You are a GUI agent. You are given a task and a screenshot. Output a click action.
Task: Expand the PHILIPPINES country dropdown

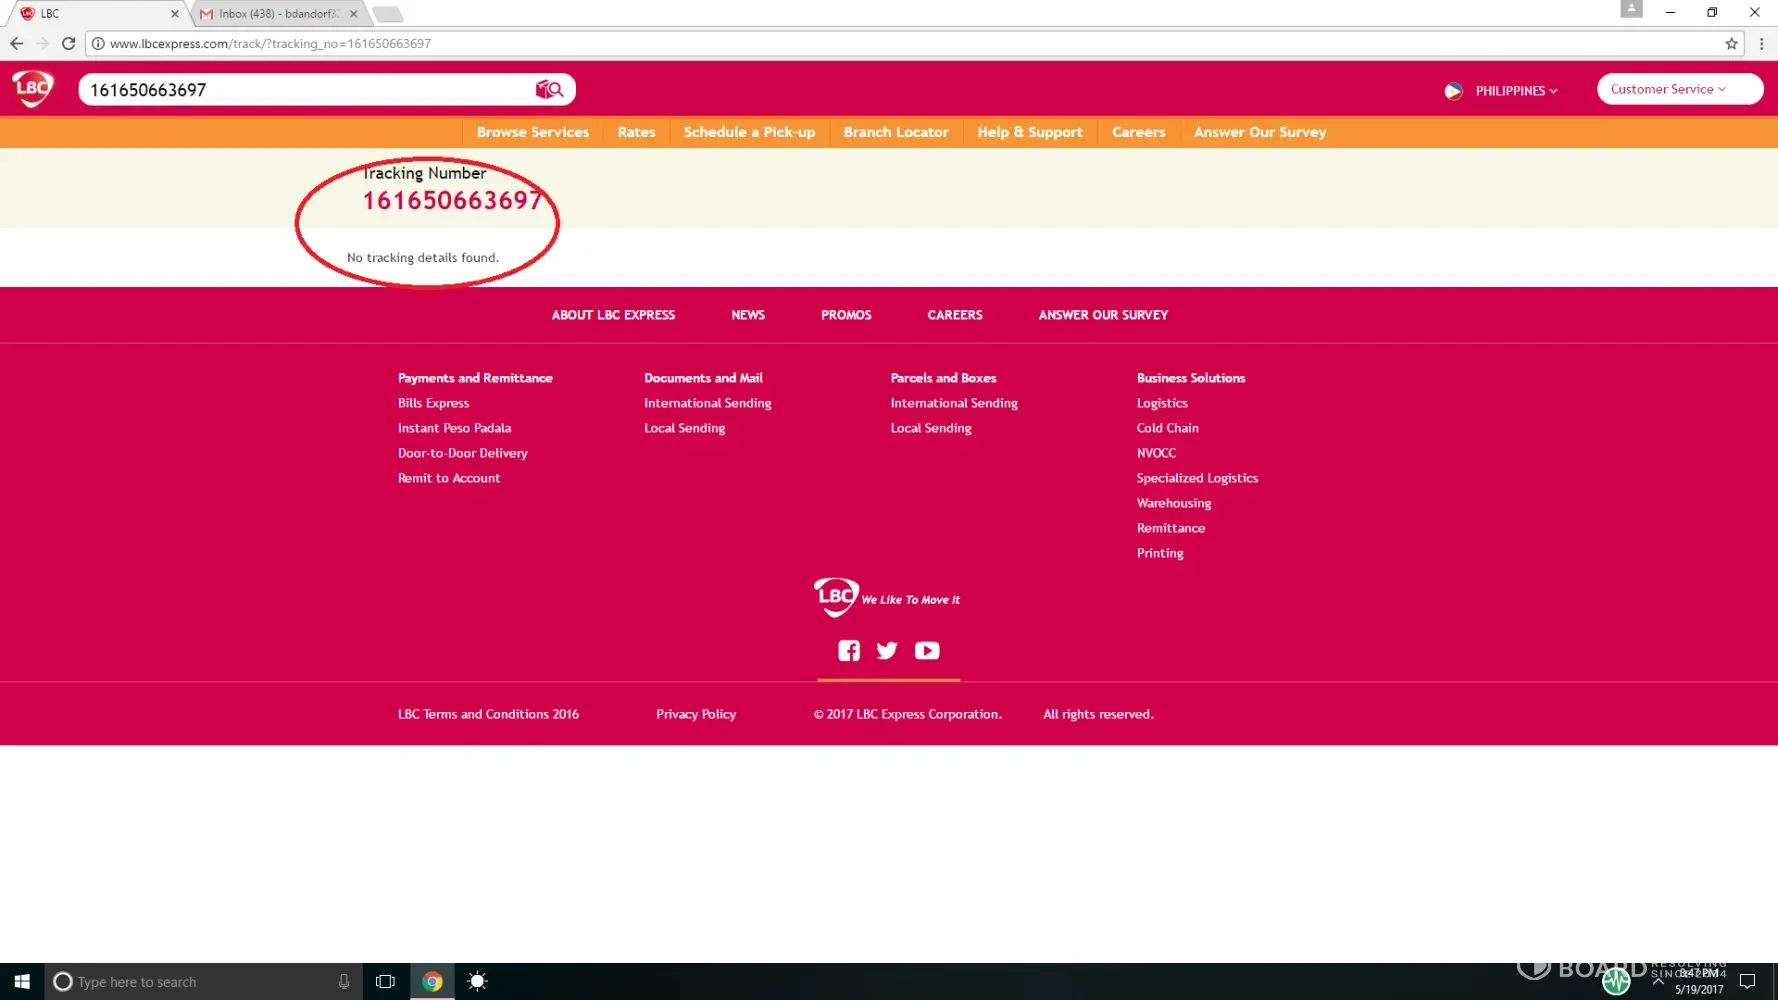[1514, 91]
